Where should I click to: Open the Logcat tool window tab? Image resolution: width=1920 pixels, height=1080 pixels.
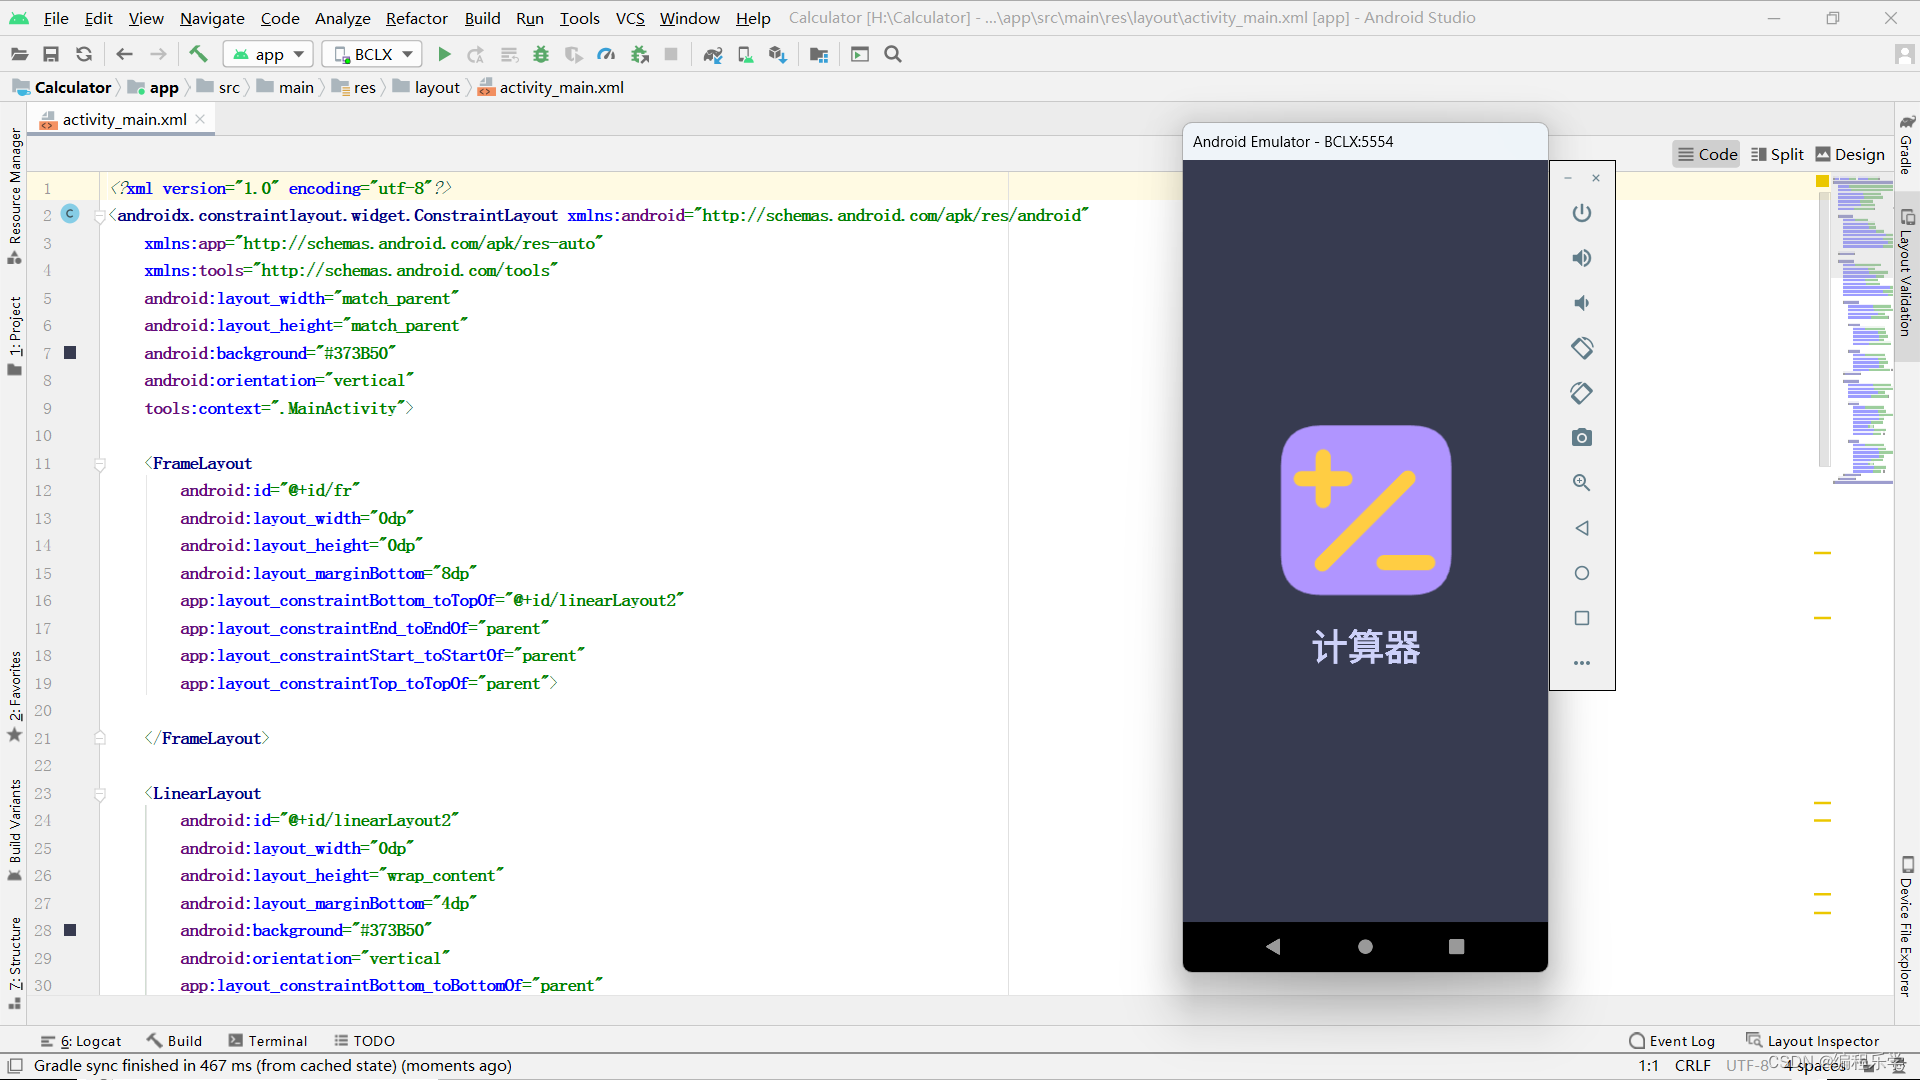[81, 1041]
